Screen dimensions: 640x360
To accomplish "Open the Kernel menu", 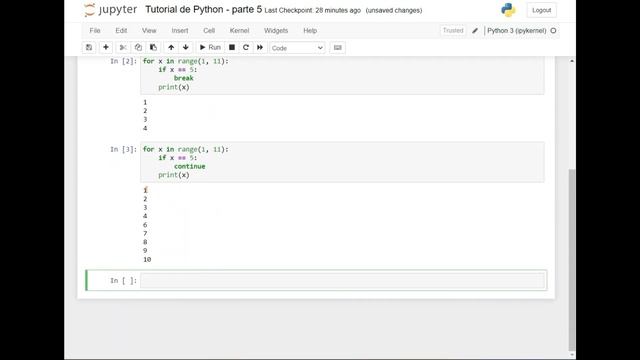I will tap(239, 31).
